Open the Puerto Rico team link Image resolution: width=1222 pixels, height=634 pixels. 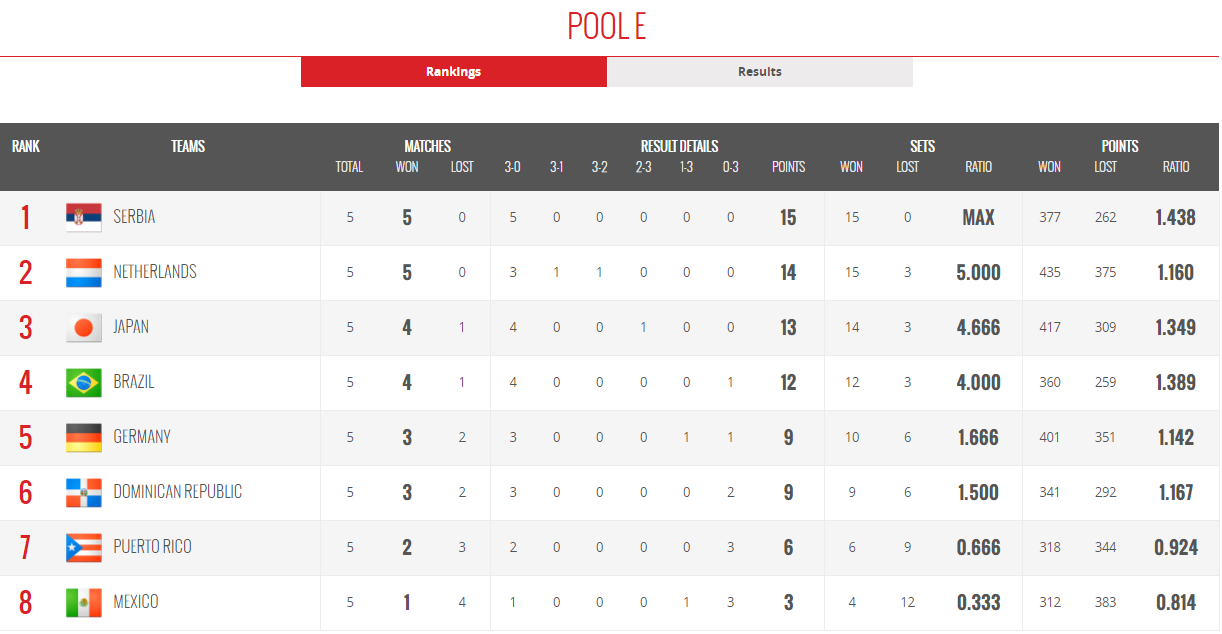pyautogui.click(x=152, y=547)
